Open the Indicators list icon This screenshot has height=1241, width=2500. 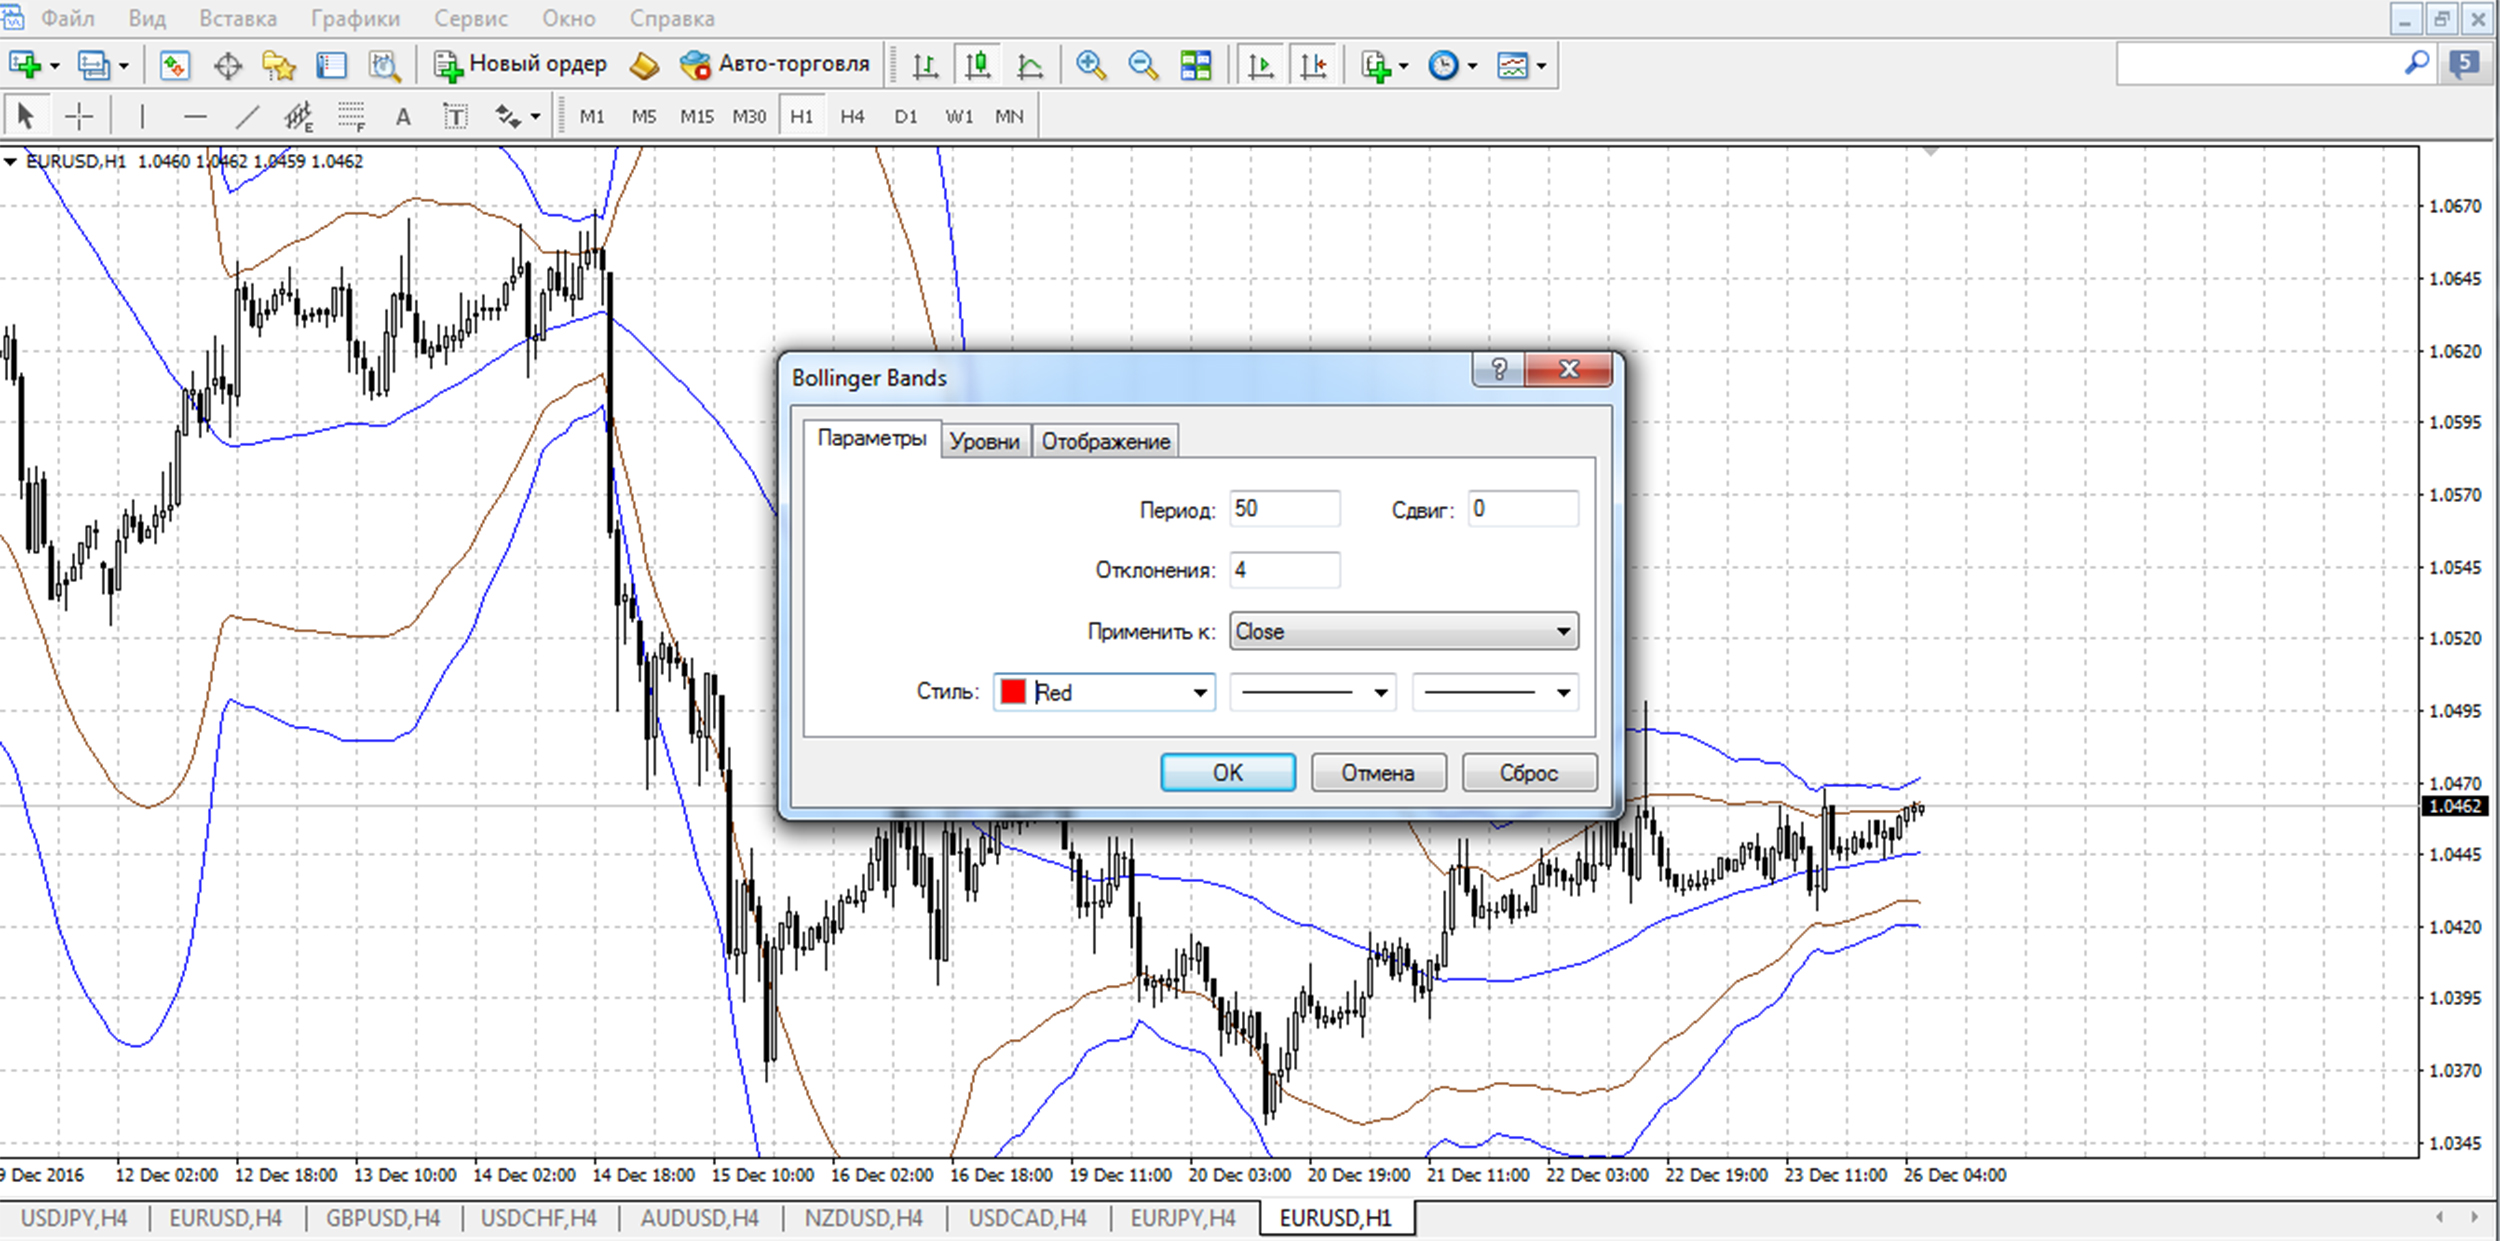1377,66
